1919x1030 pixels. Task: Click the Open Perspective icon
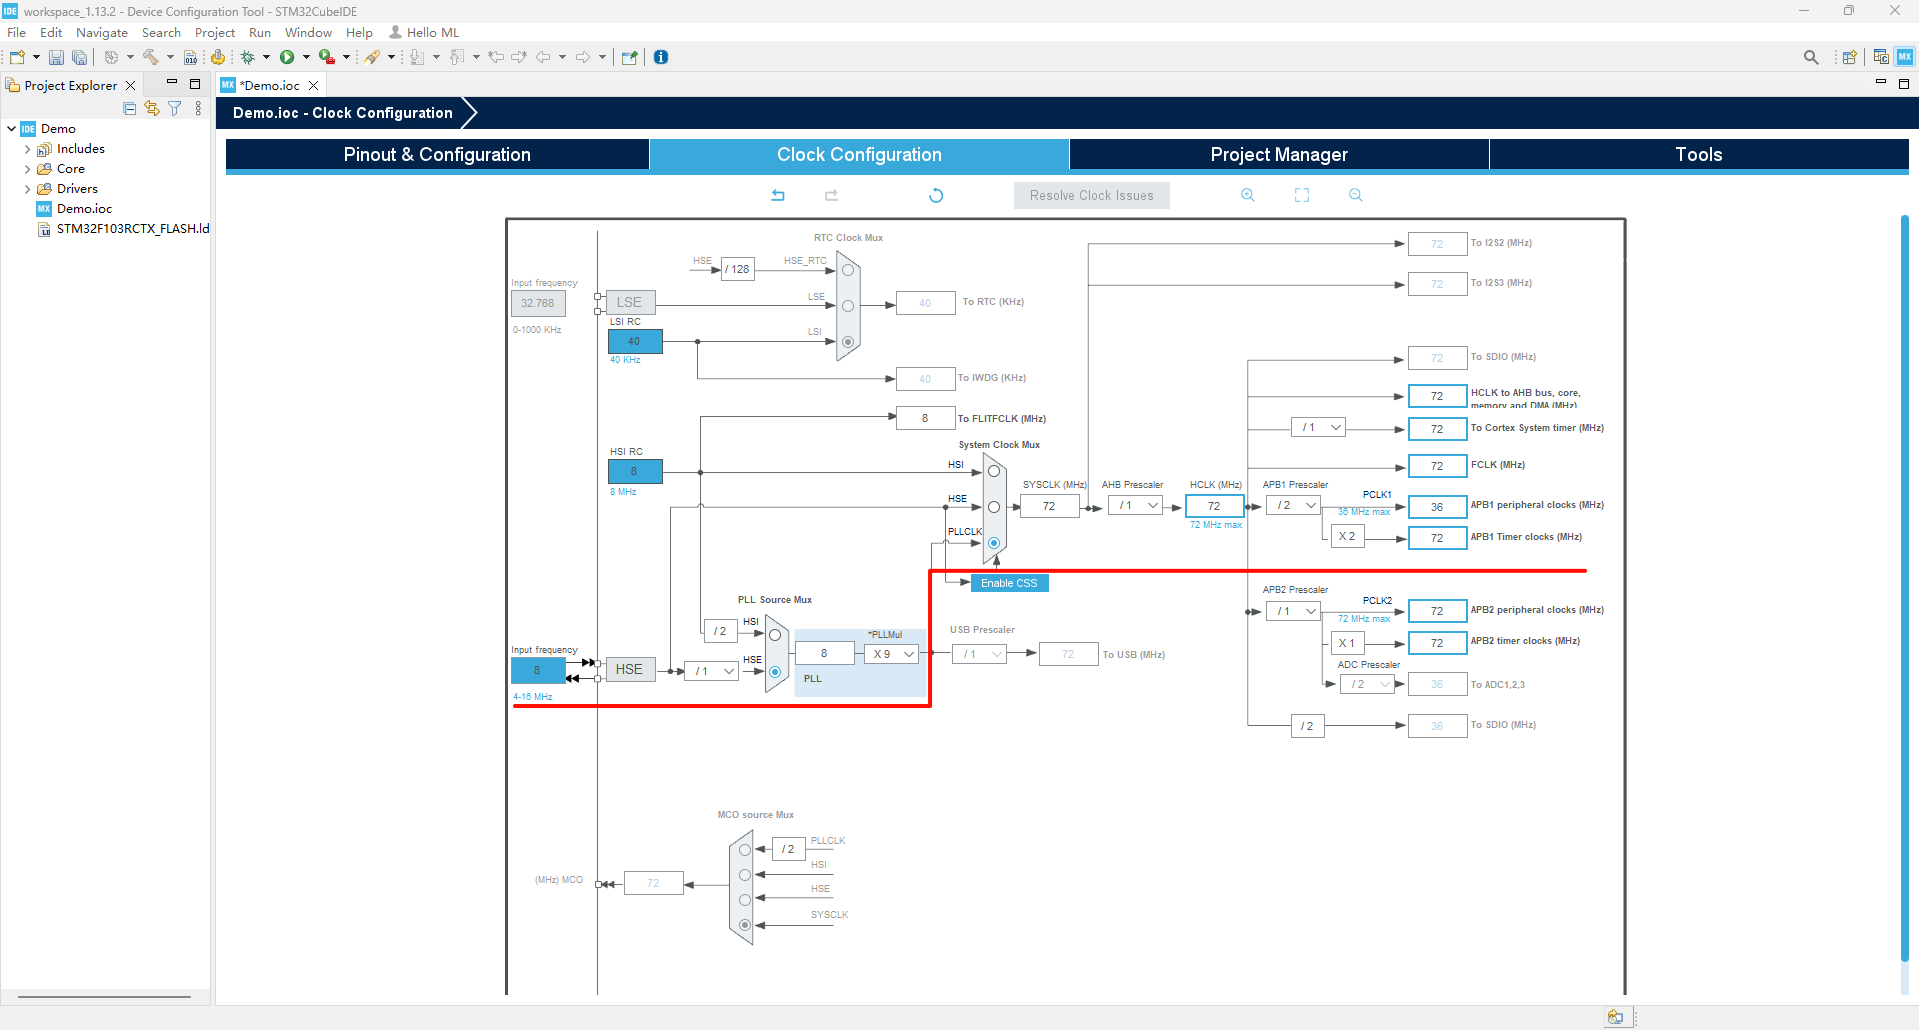pyautogui.click(x=1850, y=57)
